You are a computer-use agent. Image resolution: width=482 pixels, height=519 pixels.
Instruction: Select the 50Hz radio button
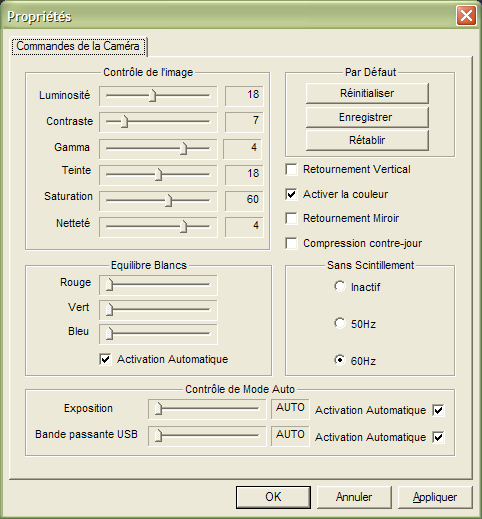[340, 323]
